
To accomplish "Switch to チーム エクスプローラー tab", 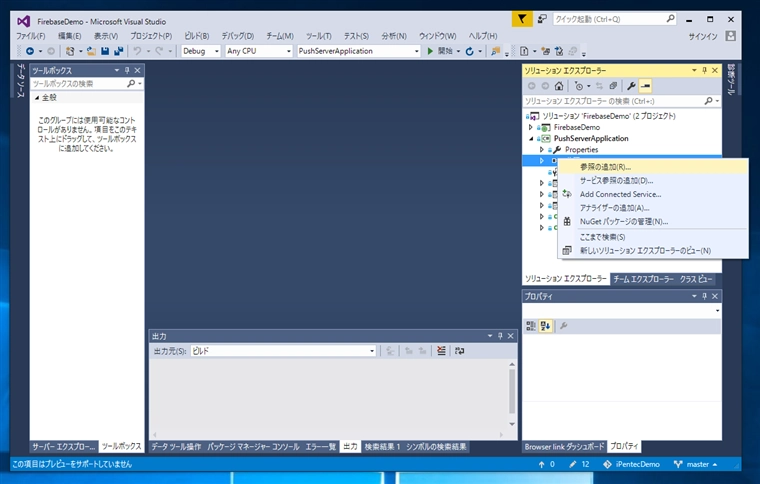I will (x=643, y=279).
